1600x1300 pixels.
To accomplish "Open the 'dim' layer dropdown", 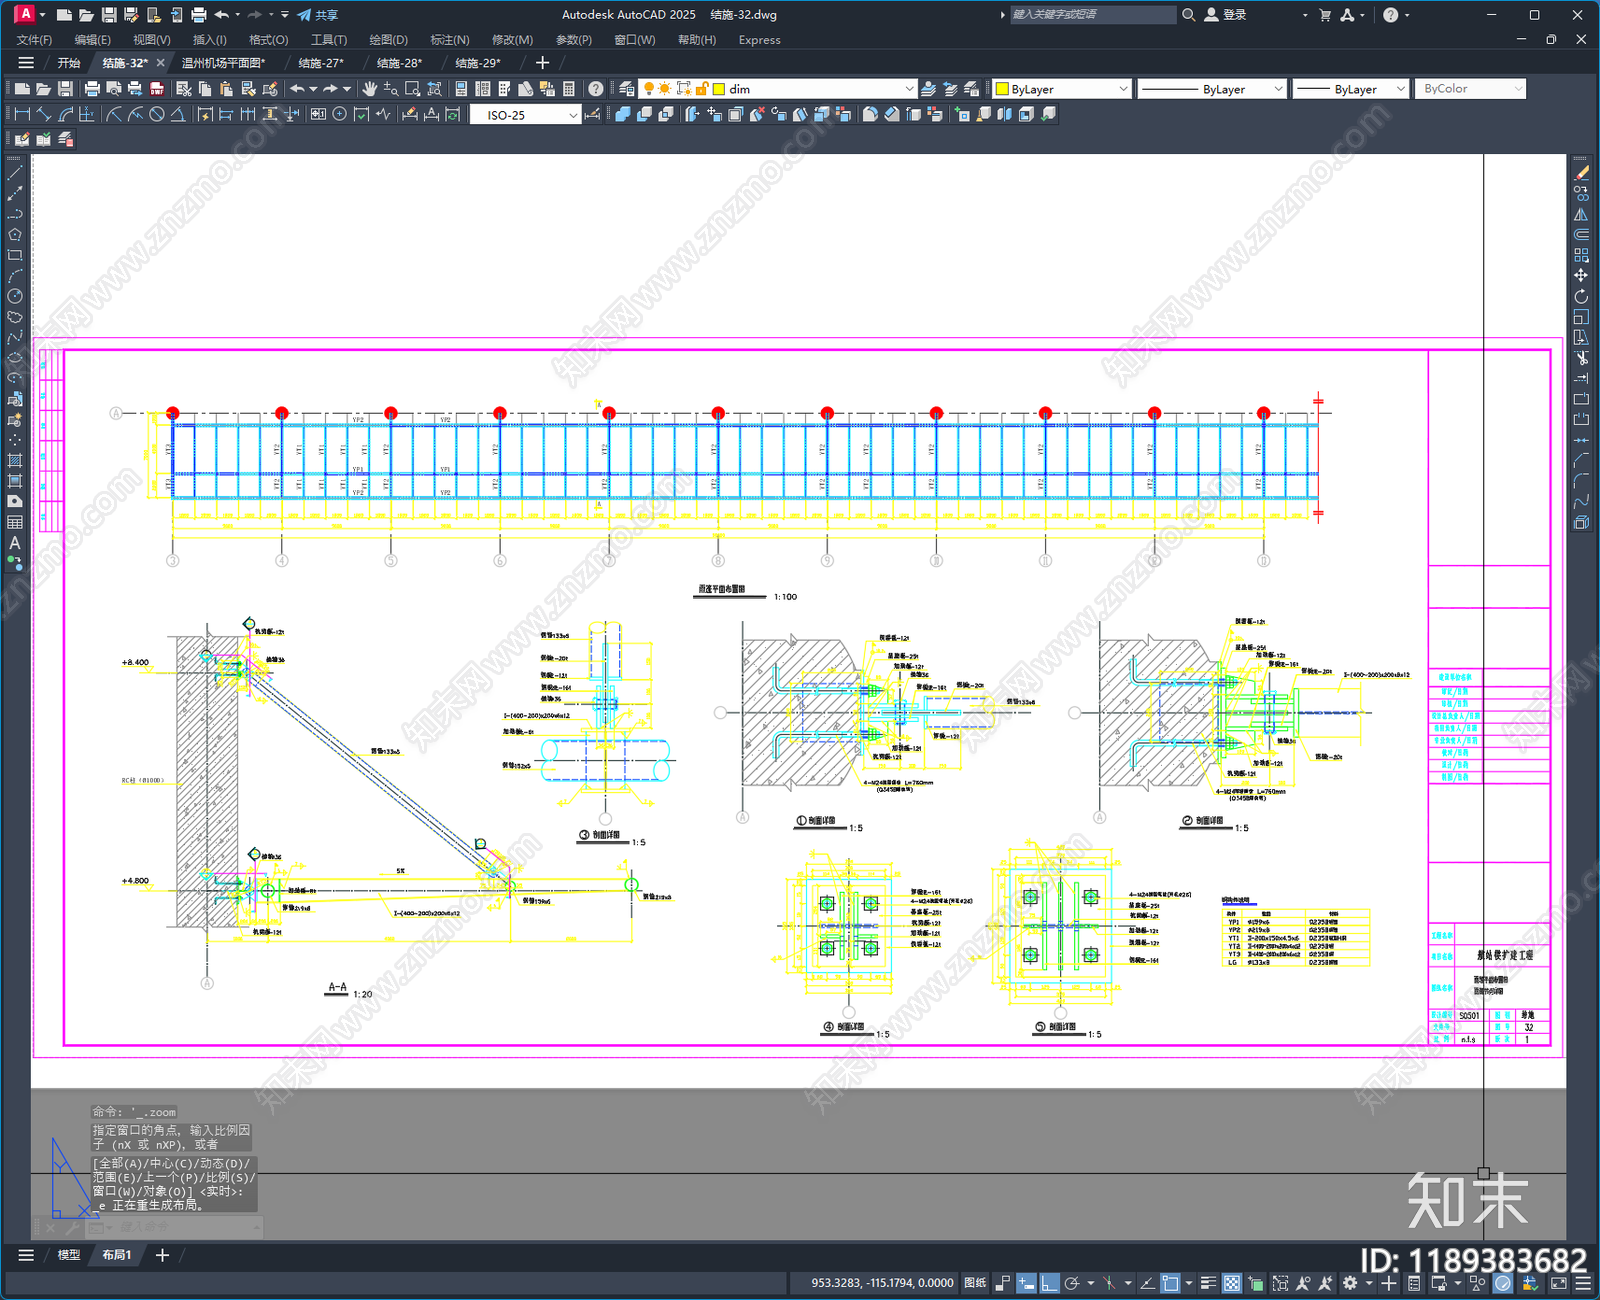I will point(909,89).
